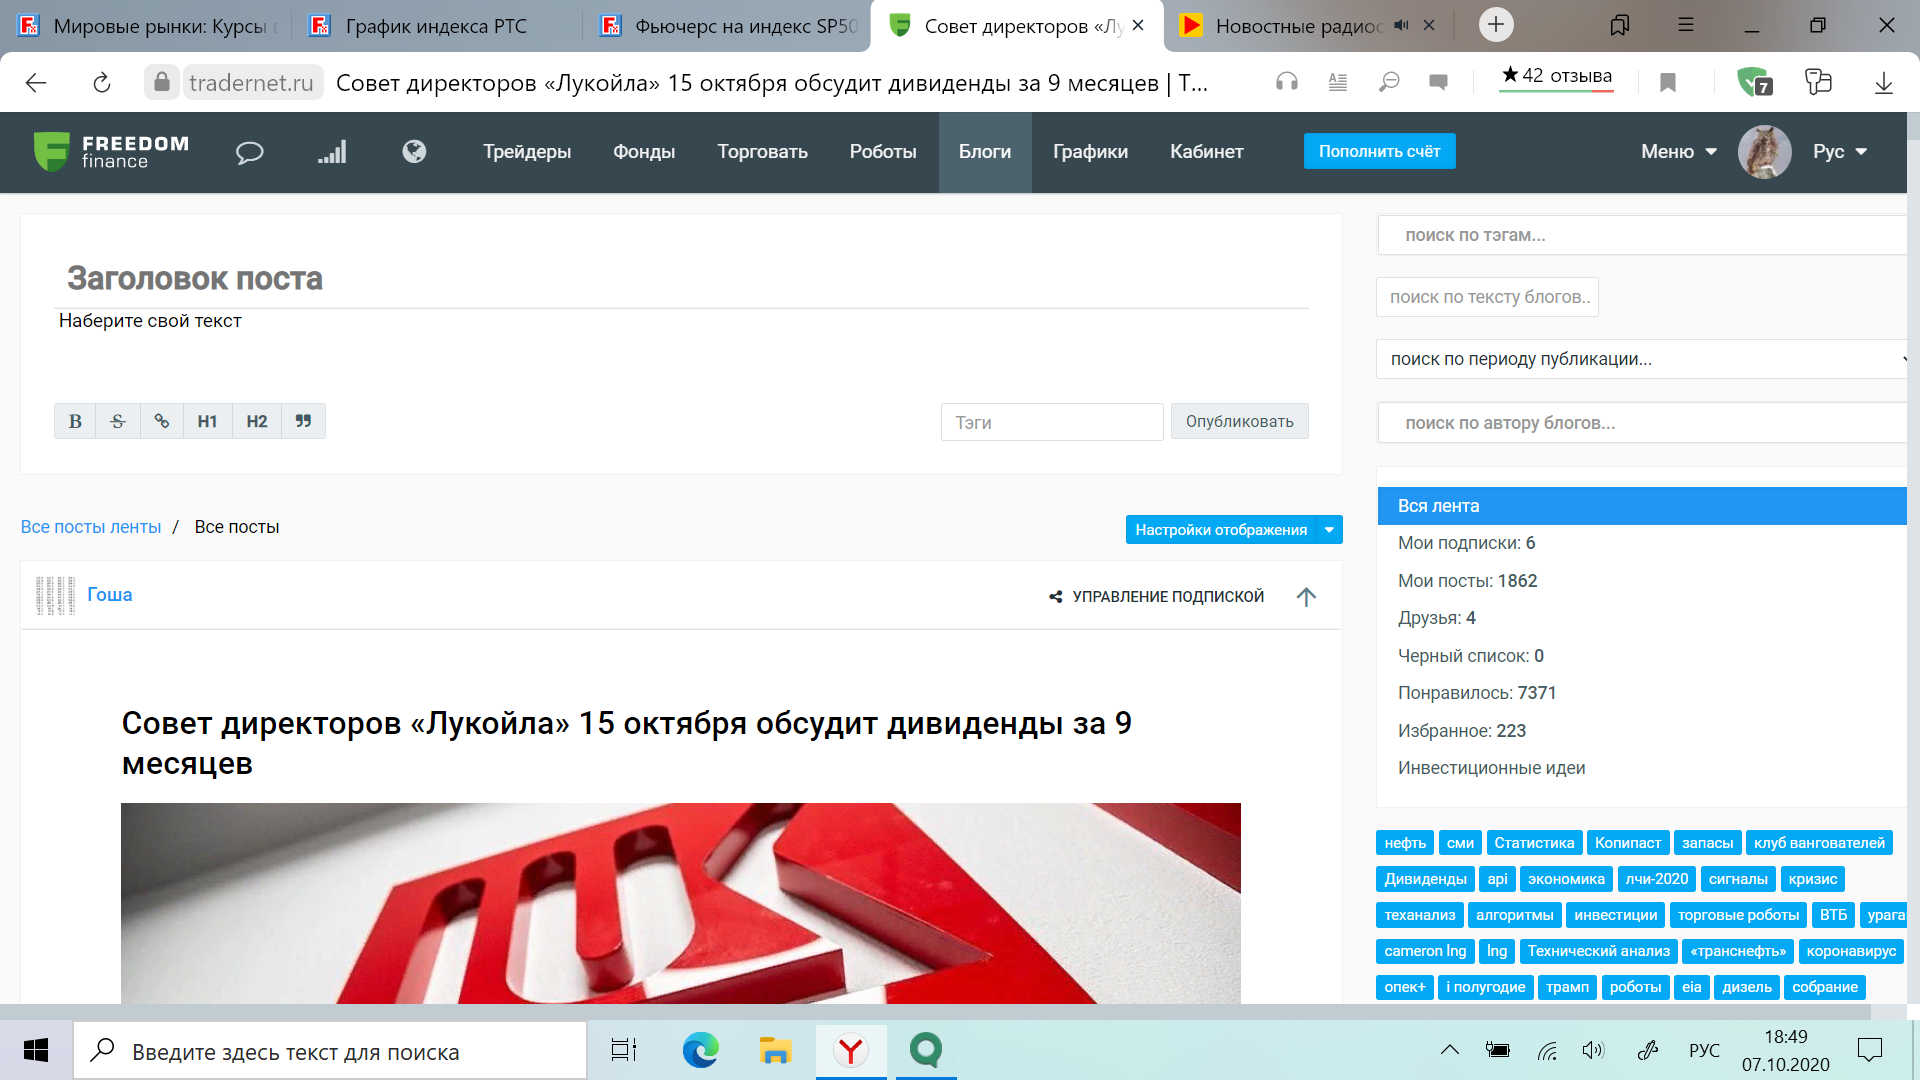Screen dimensions: 1920x1080
Task: Open the downloads arrow icon
Action: [x=1884, y=83]
